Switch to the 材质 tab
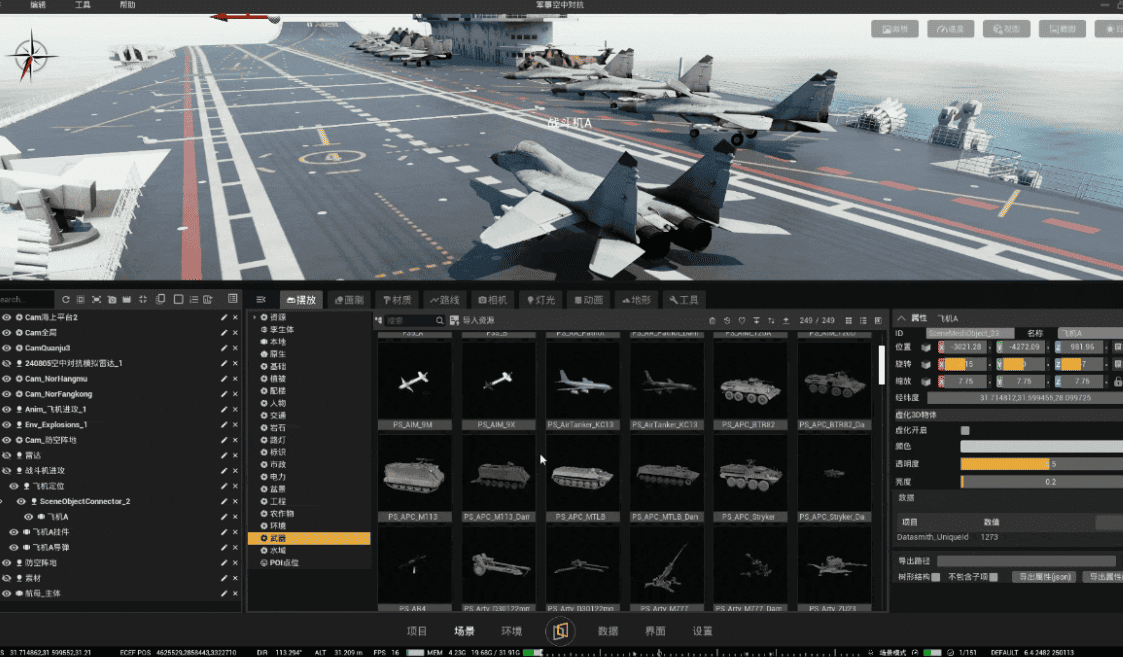Screen dimensions: 1123x657 397,299
